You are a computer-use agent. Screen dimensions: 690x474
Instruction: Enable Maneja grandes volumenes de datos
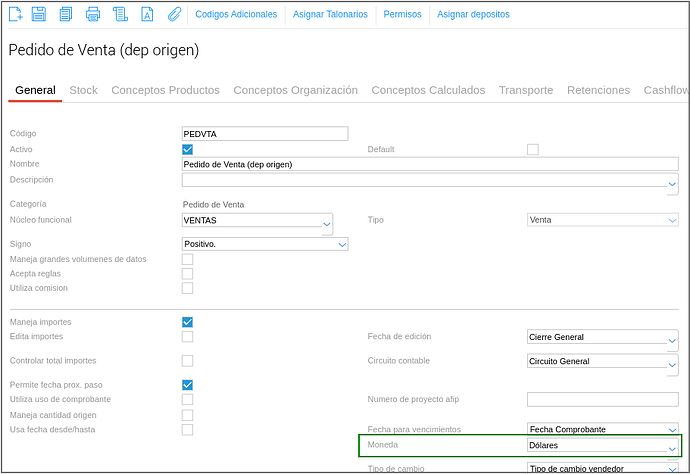(x=187, y=259)
